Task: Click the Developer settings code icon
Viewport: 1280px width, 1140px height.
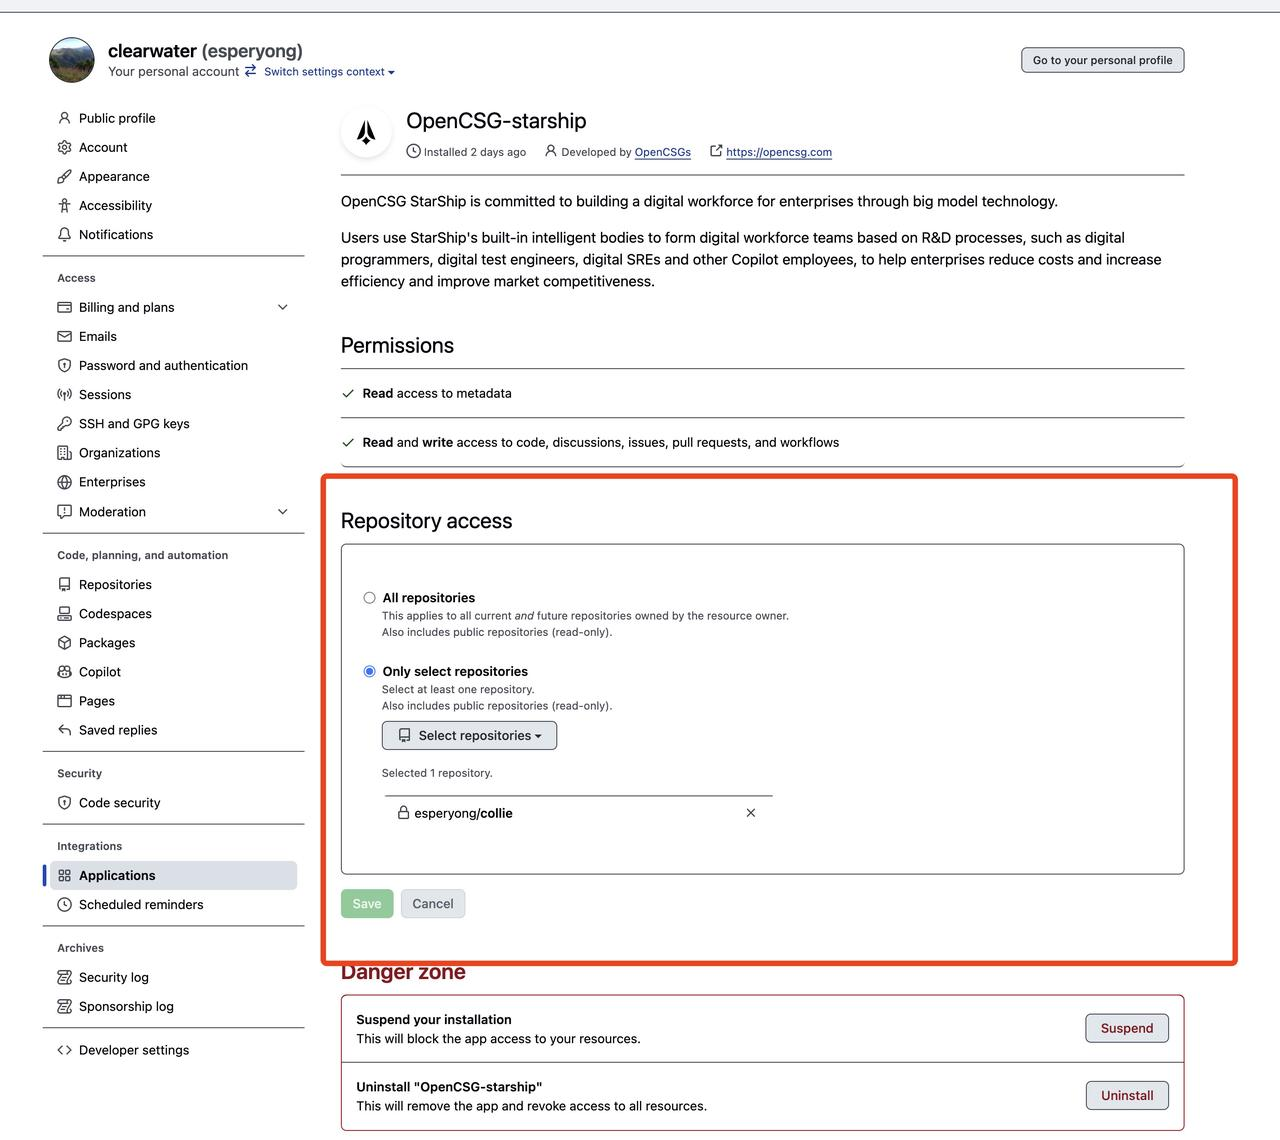Action: 64,1050
